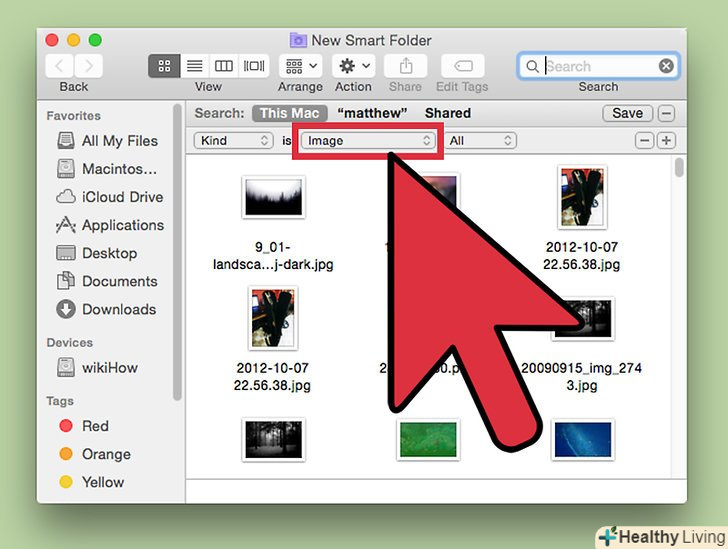
Task: Remove search bar with minus next to Save
Action: click(666, 113)
